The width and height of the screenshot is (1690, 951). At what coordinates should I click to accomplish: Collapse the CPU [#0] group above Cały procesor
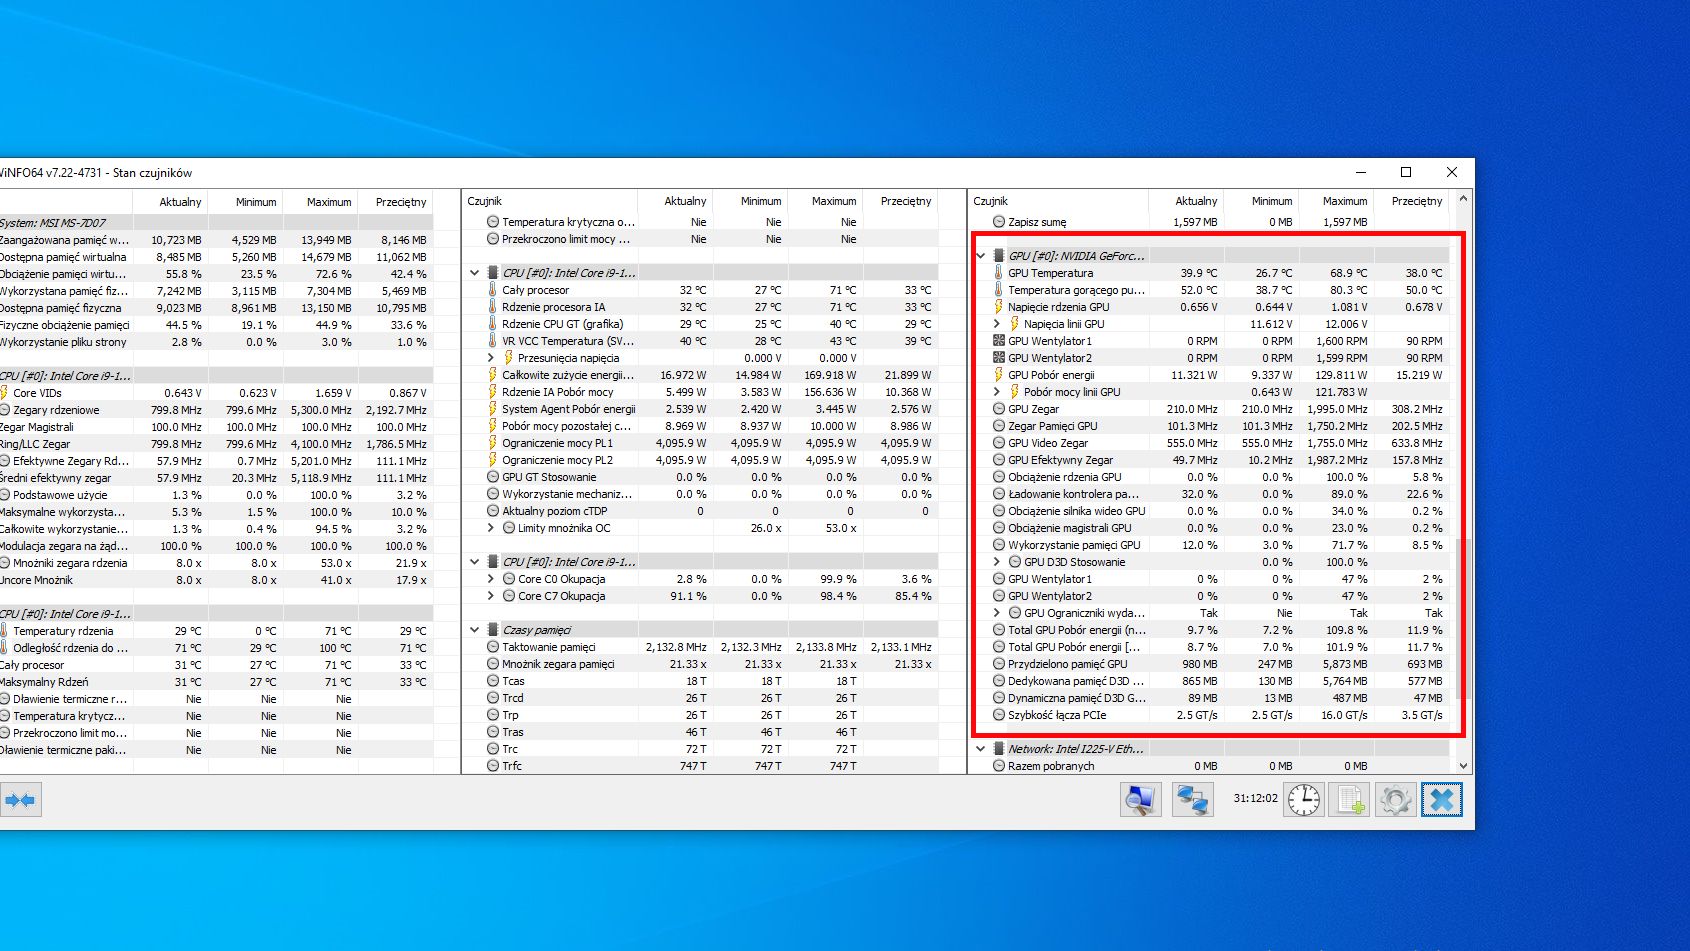pos(475,273)
